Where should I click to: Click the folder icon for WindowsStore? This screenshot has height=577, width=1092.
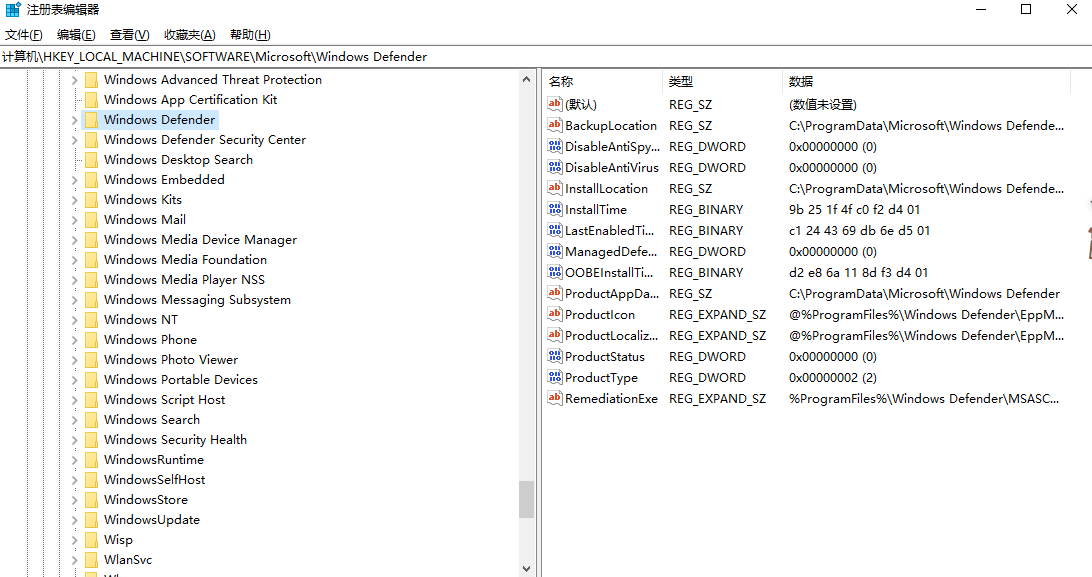tap(91, 500)
